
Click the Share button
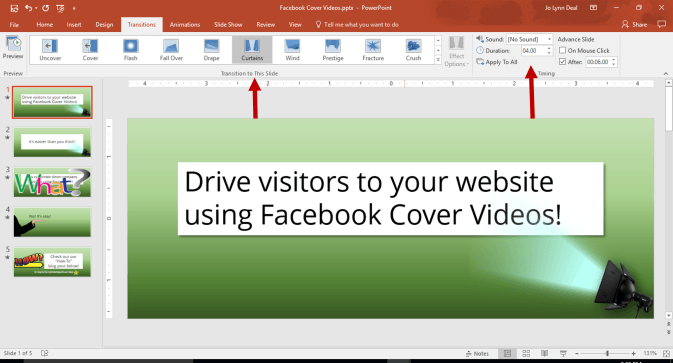pos(634,24)
